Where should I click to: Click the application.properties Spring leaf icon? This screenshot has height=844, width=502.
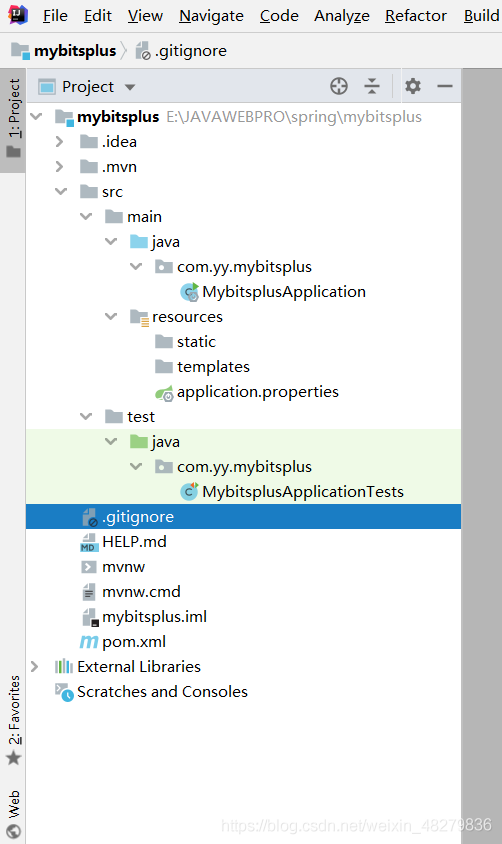[x=164, y=393]
